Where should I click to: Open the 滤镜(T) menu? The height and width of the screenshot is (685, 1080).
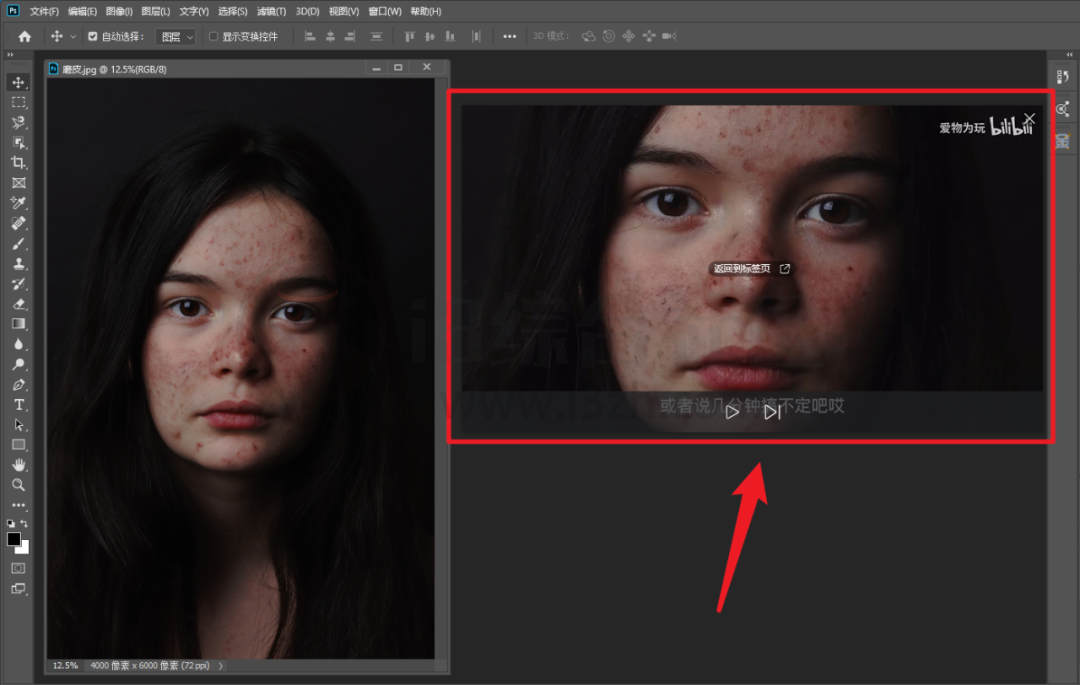[271, 12]
